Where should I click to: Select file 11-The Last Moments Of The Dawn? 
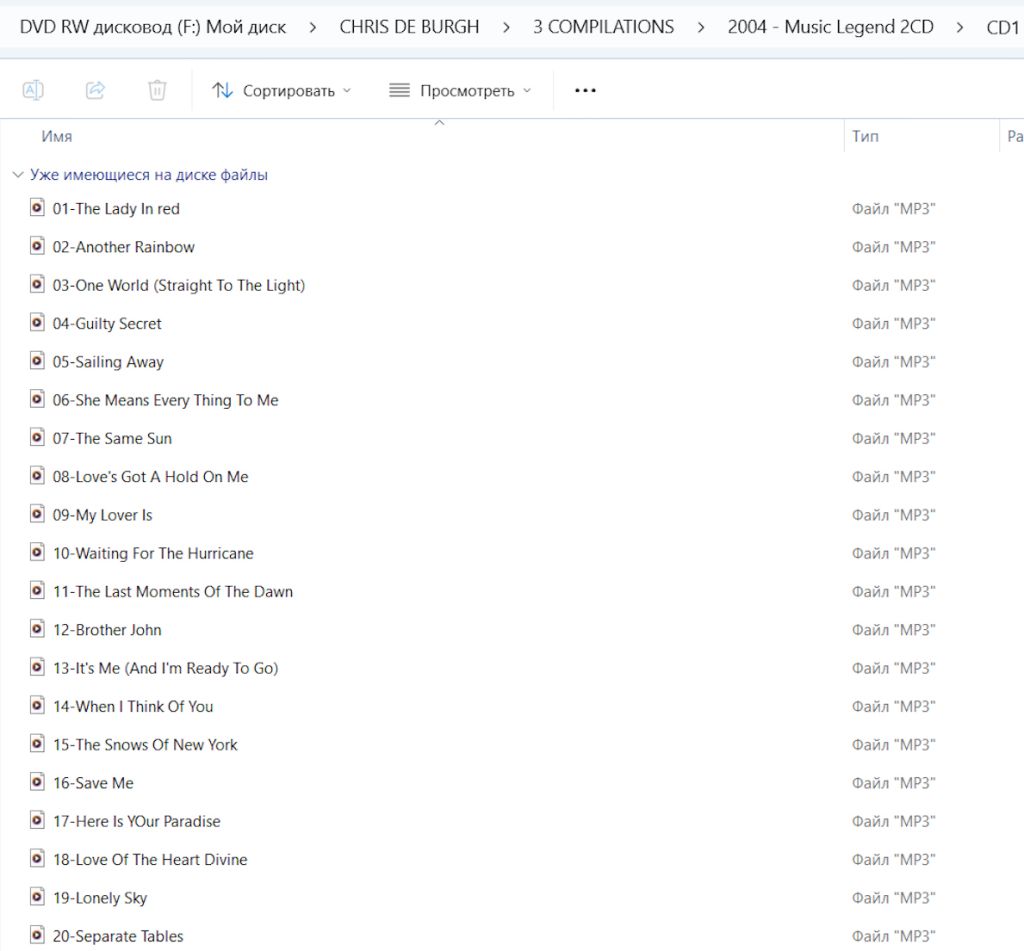tap(172, 591)
